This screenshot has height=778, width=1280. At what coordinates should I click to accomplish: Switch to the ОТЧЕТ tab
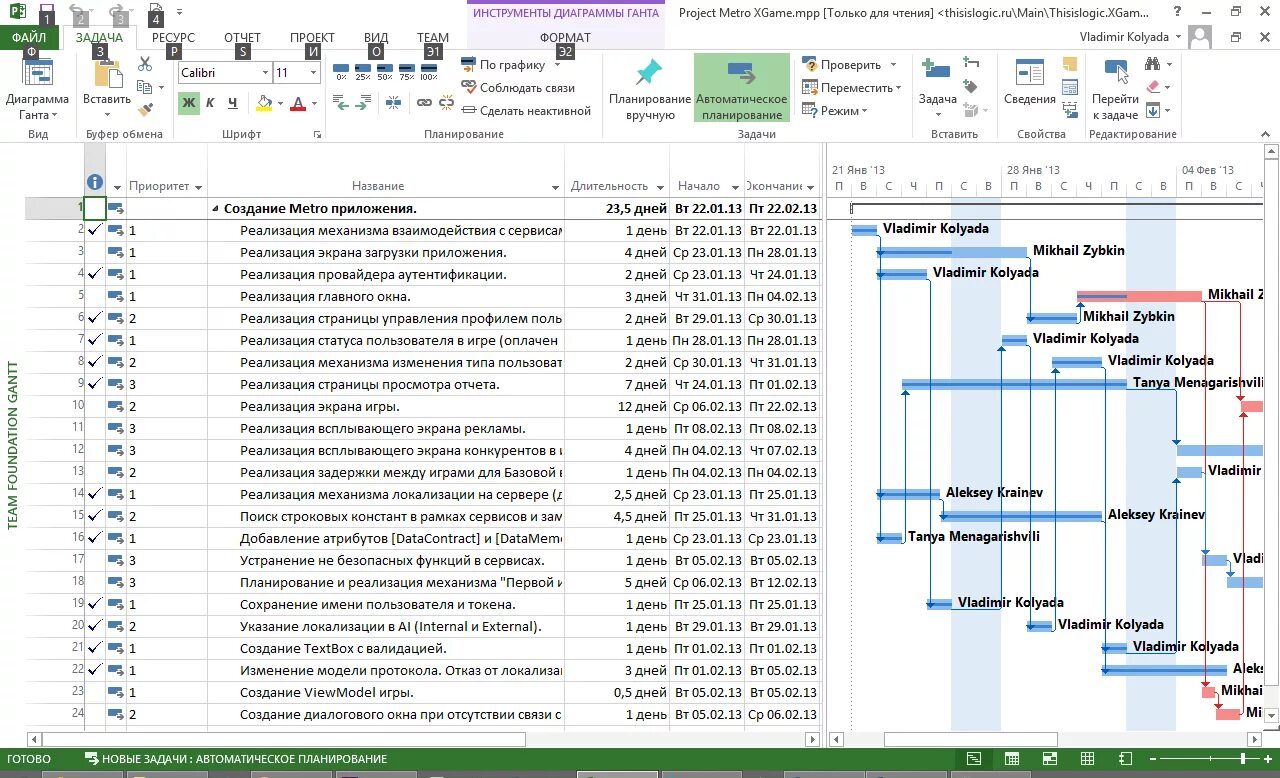point(242,37)
